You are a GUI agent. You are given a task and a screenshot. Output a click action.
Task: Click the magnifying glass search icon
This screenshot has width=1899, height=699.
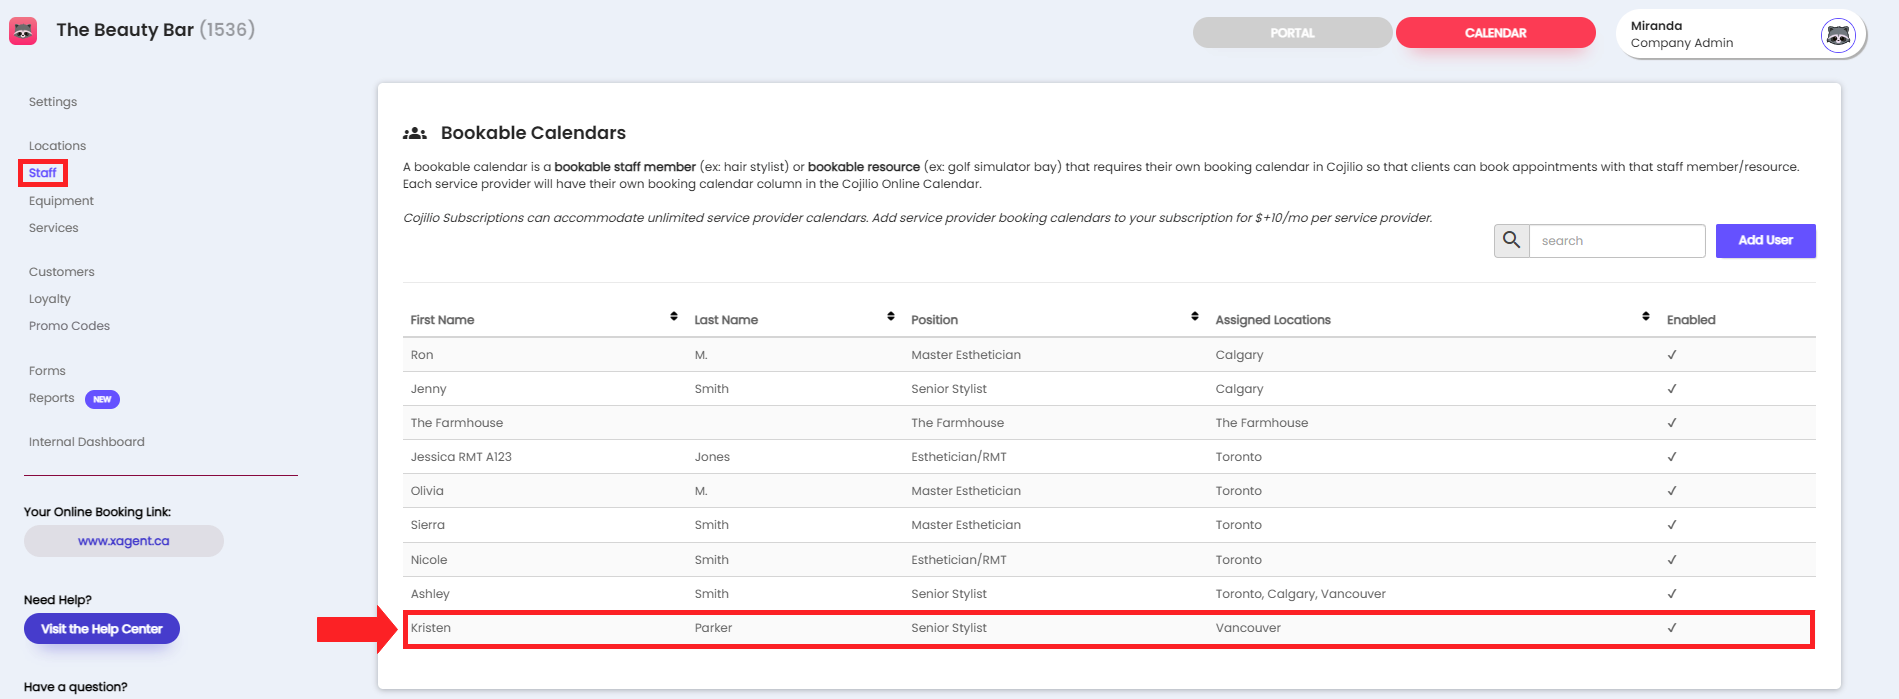pos(1511,240)
